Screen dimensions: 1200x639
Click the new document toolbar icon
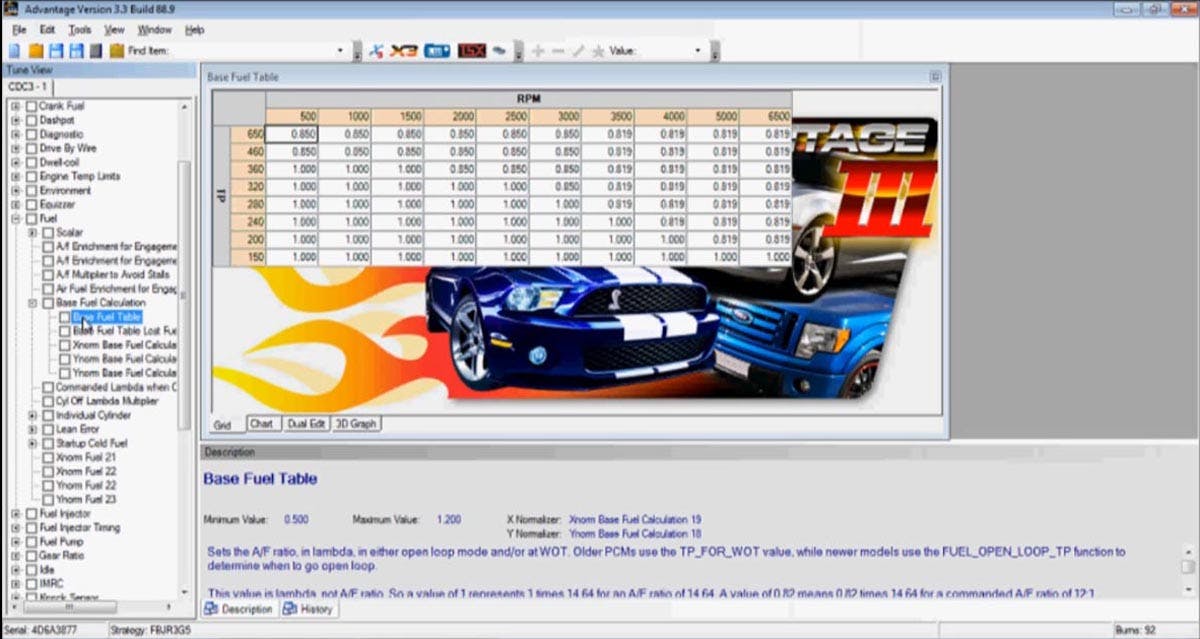14,50
